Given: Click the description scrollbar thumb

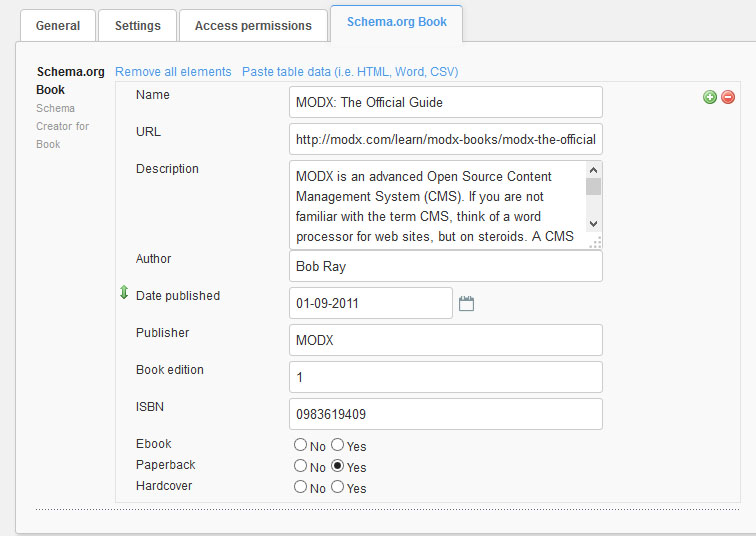Looking at the screenshot, I should click(x=594, y=187).
